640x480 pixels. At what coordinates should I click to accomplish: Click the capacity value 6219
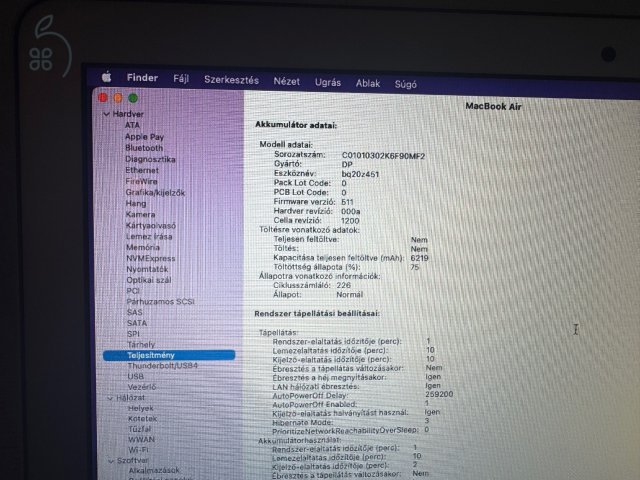click(420, 258)
